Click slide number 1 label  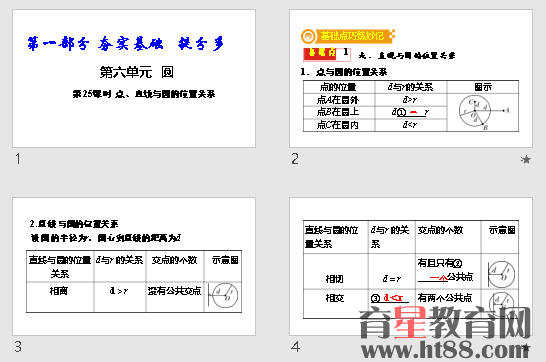tap(18, 159)
